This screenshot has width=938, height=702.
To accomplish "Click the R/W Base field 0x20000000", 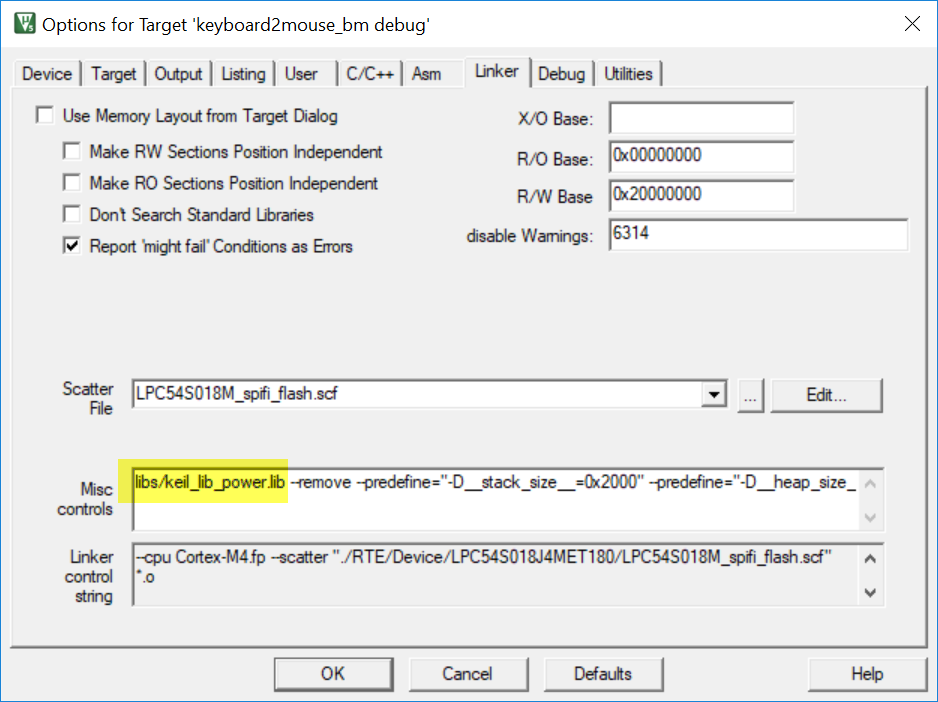I will tap(702, 195).
